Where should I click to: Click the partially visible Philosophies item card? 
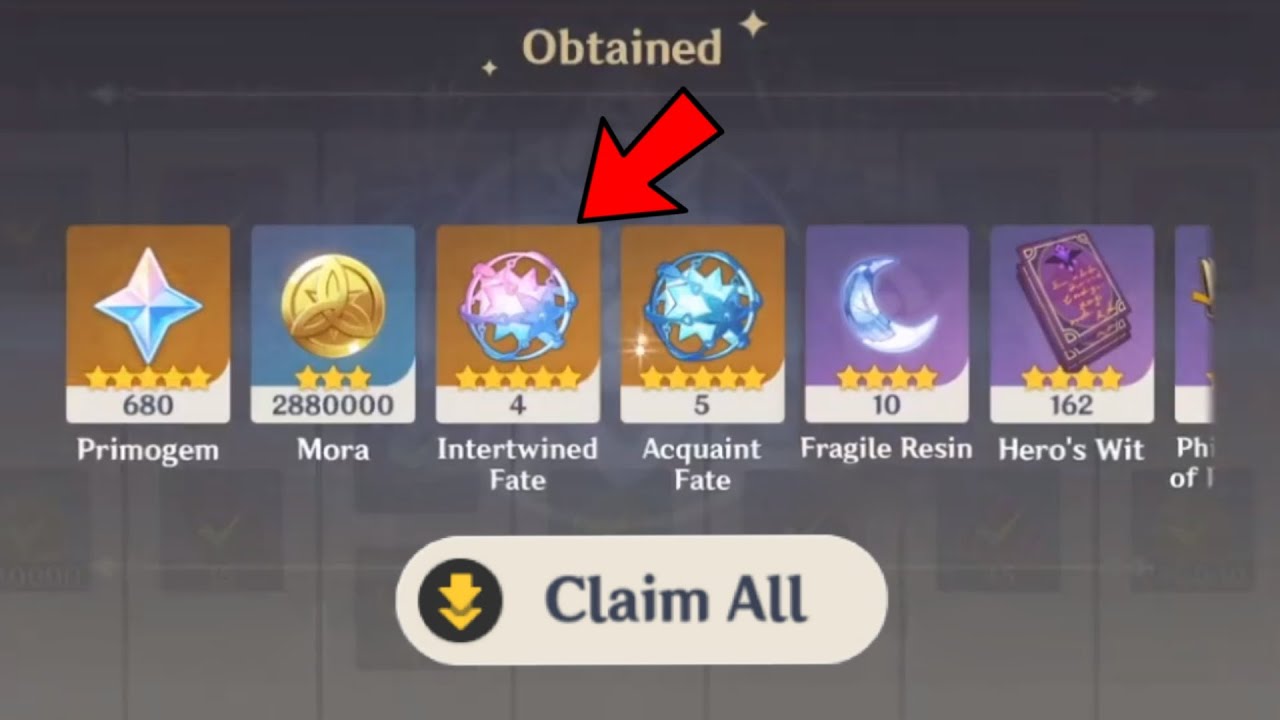(x=1194, y=323)
